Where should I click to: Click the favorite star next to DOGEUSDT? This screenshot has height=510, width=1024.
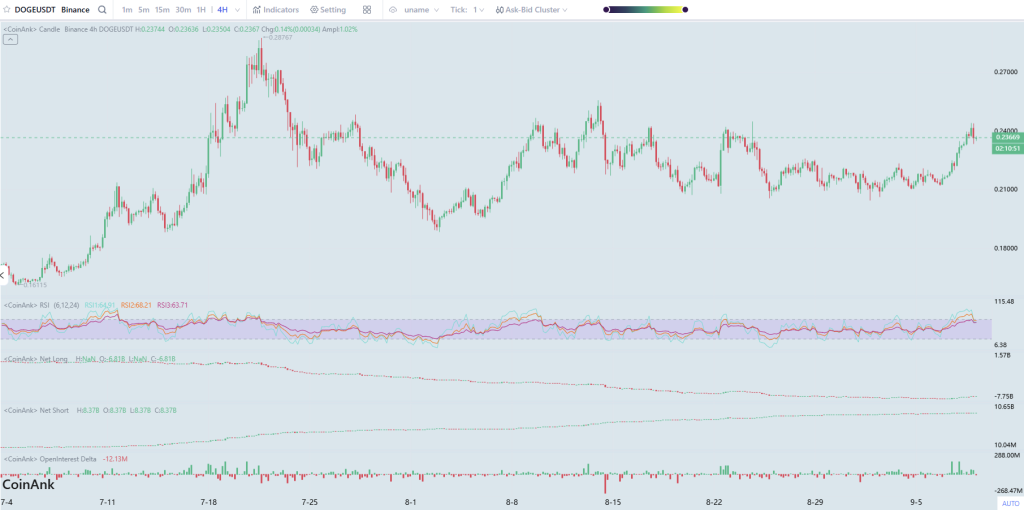(7, 10)
